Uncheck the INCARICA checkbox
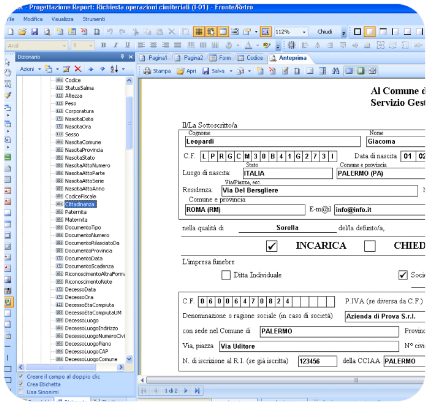This screenshot has width=429, height=405. (x=272, y=246)
